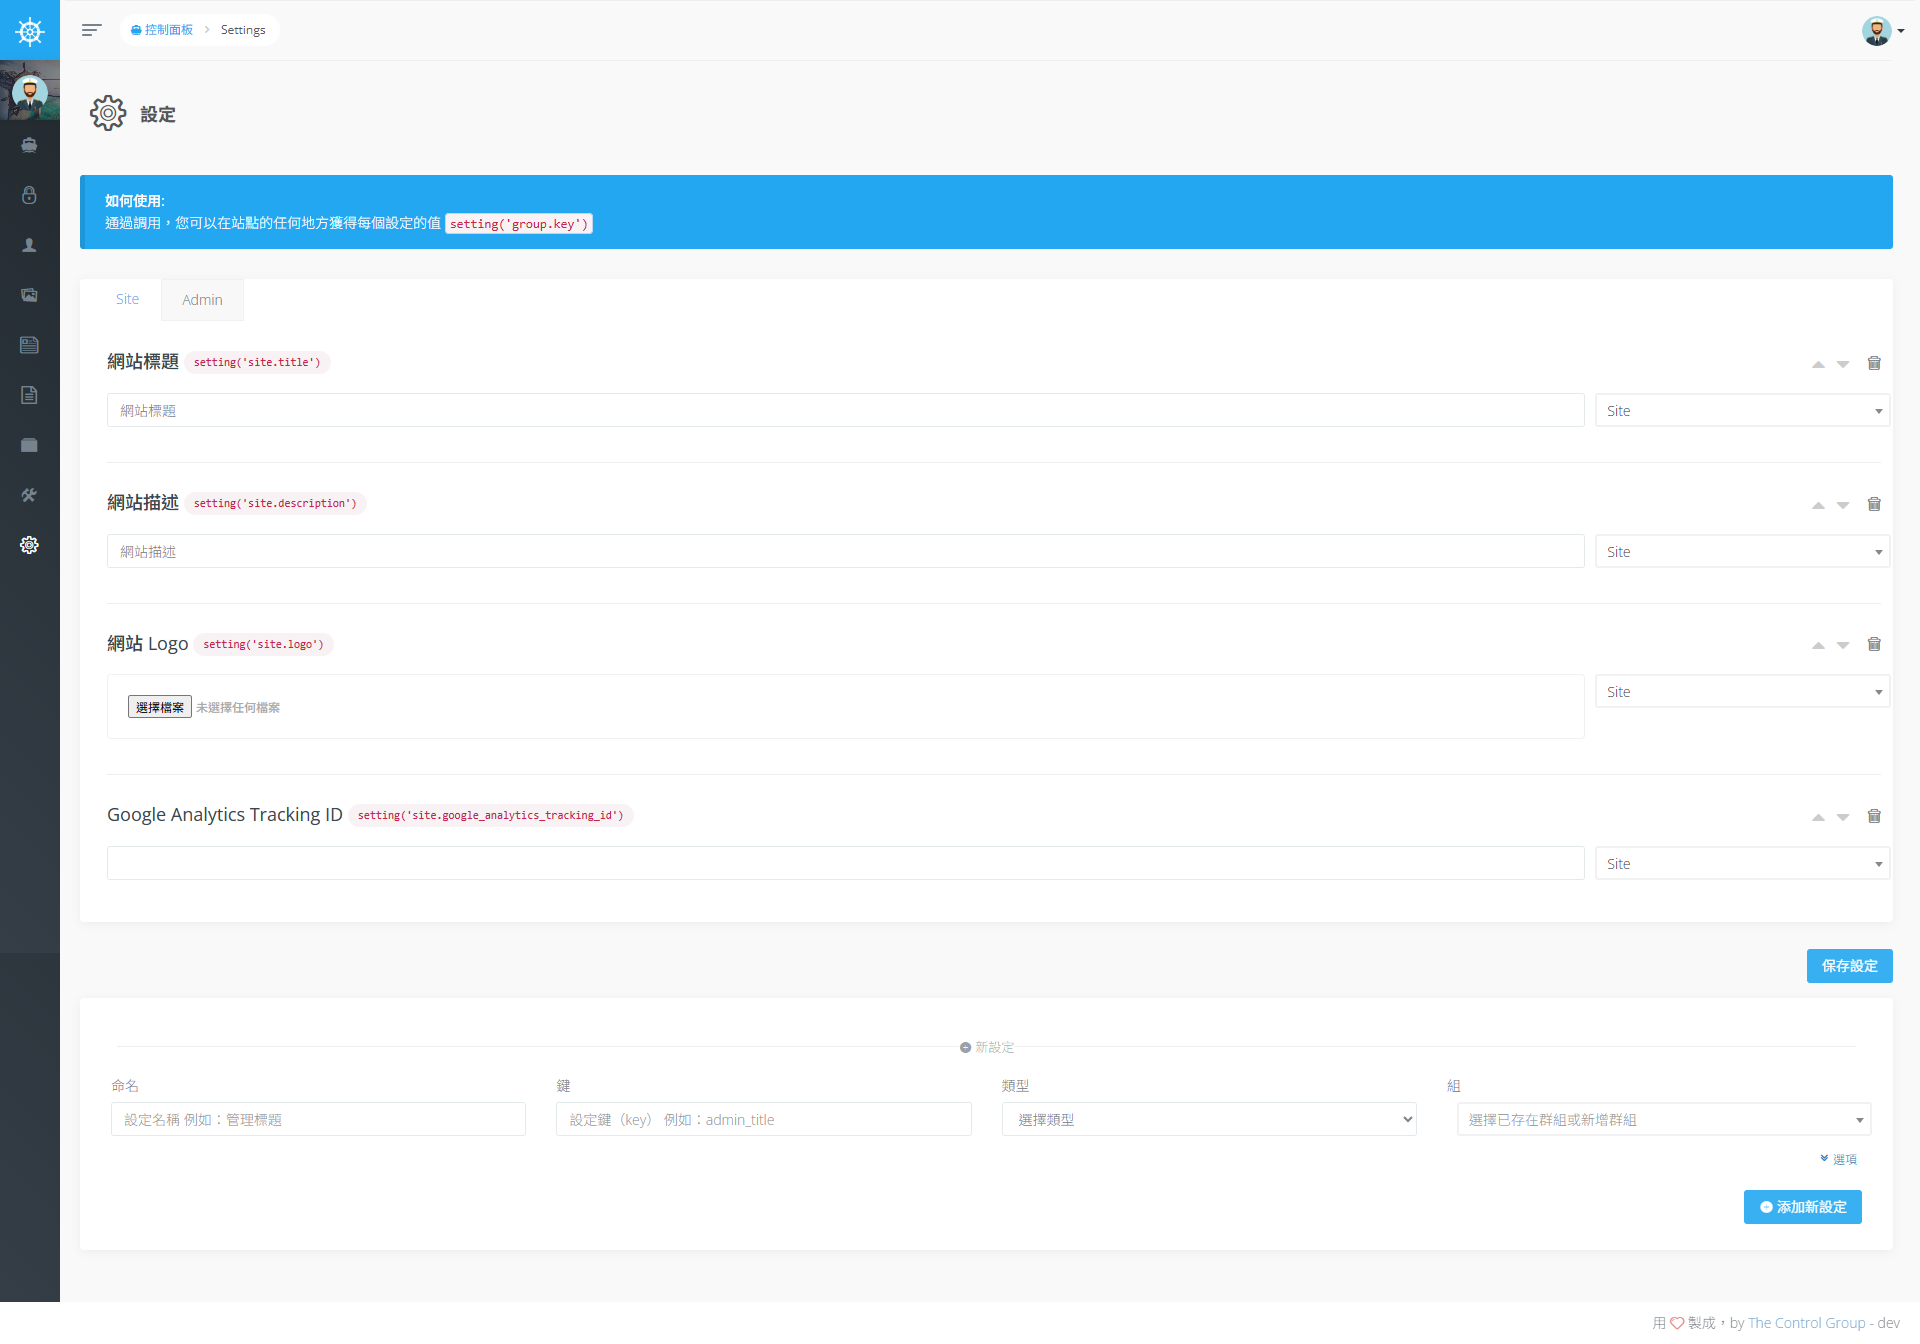
Task: Open the lock Roles sidebar icon
Action: click(x=29, y=195)
